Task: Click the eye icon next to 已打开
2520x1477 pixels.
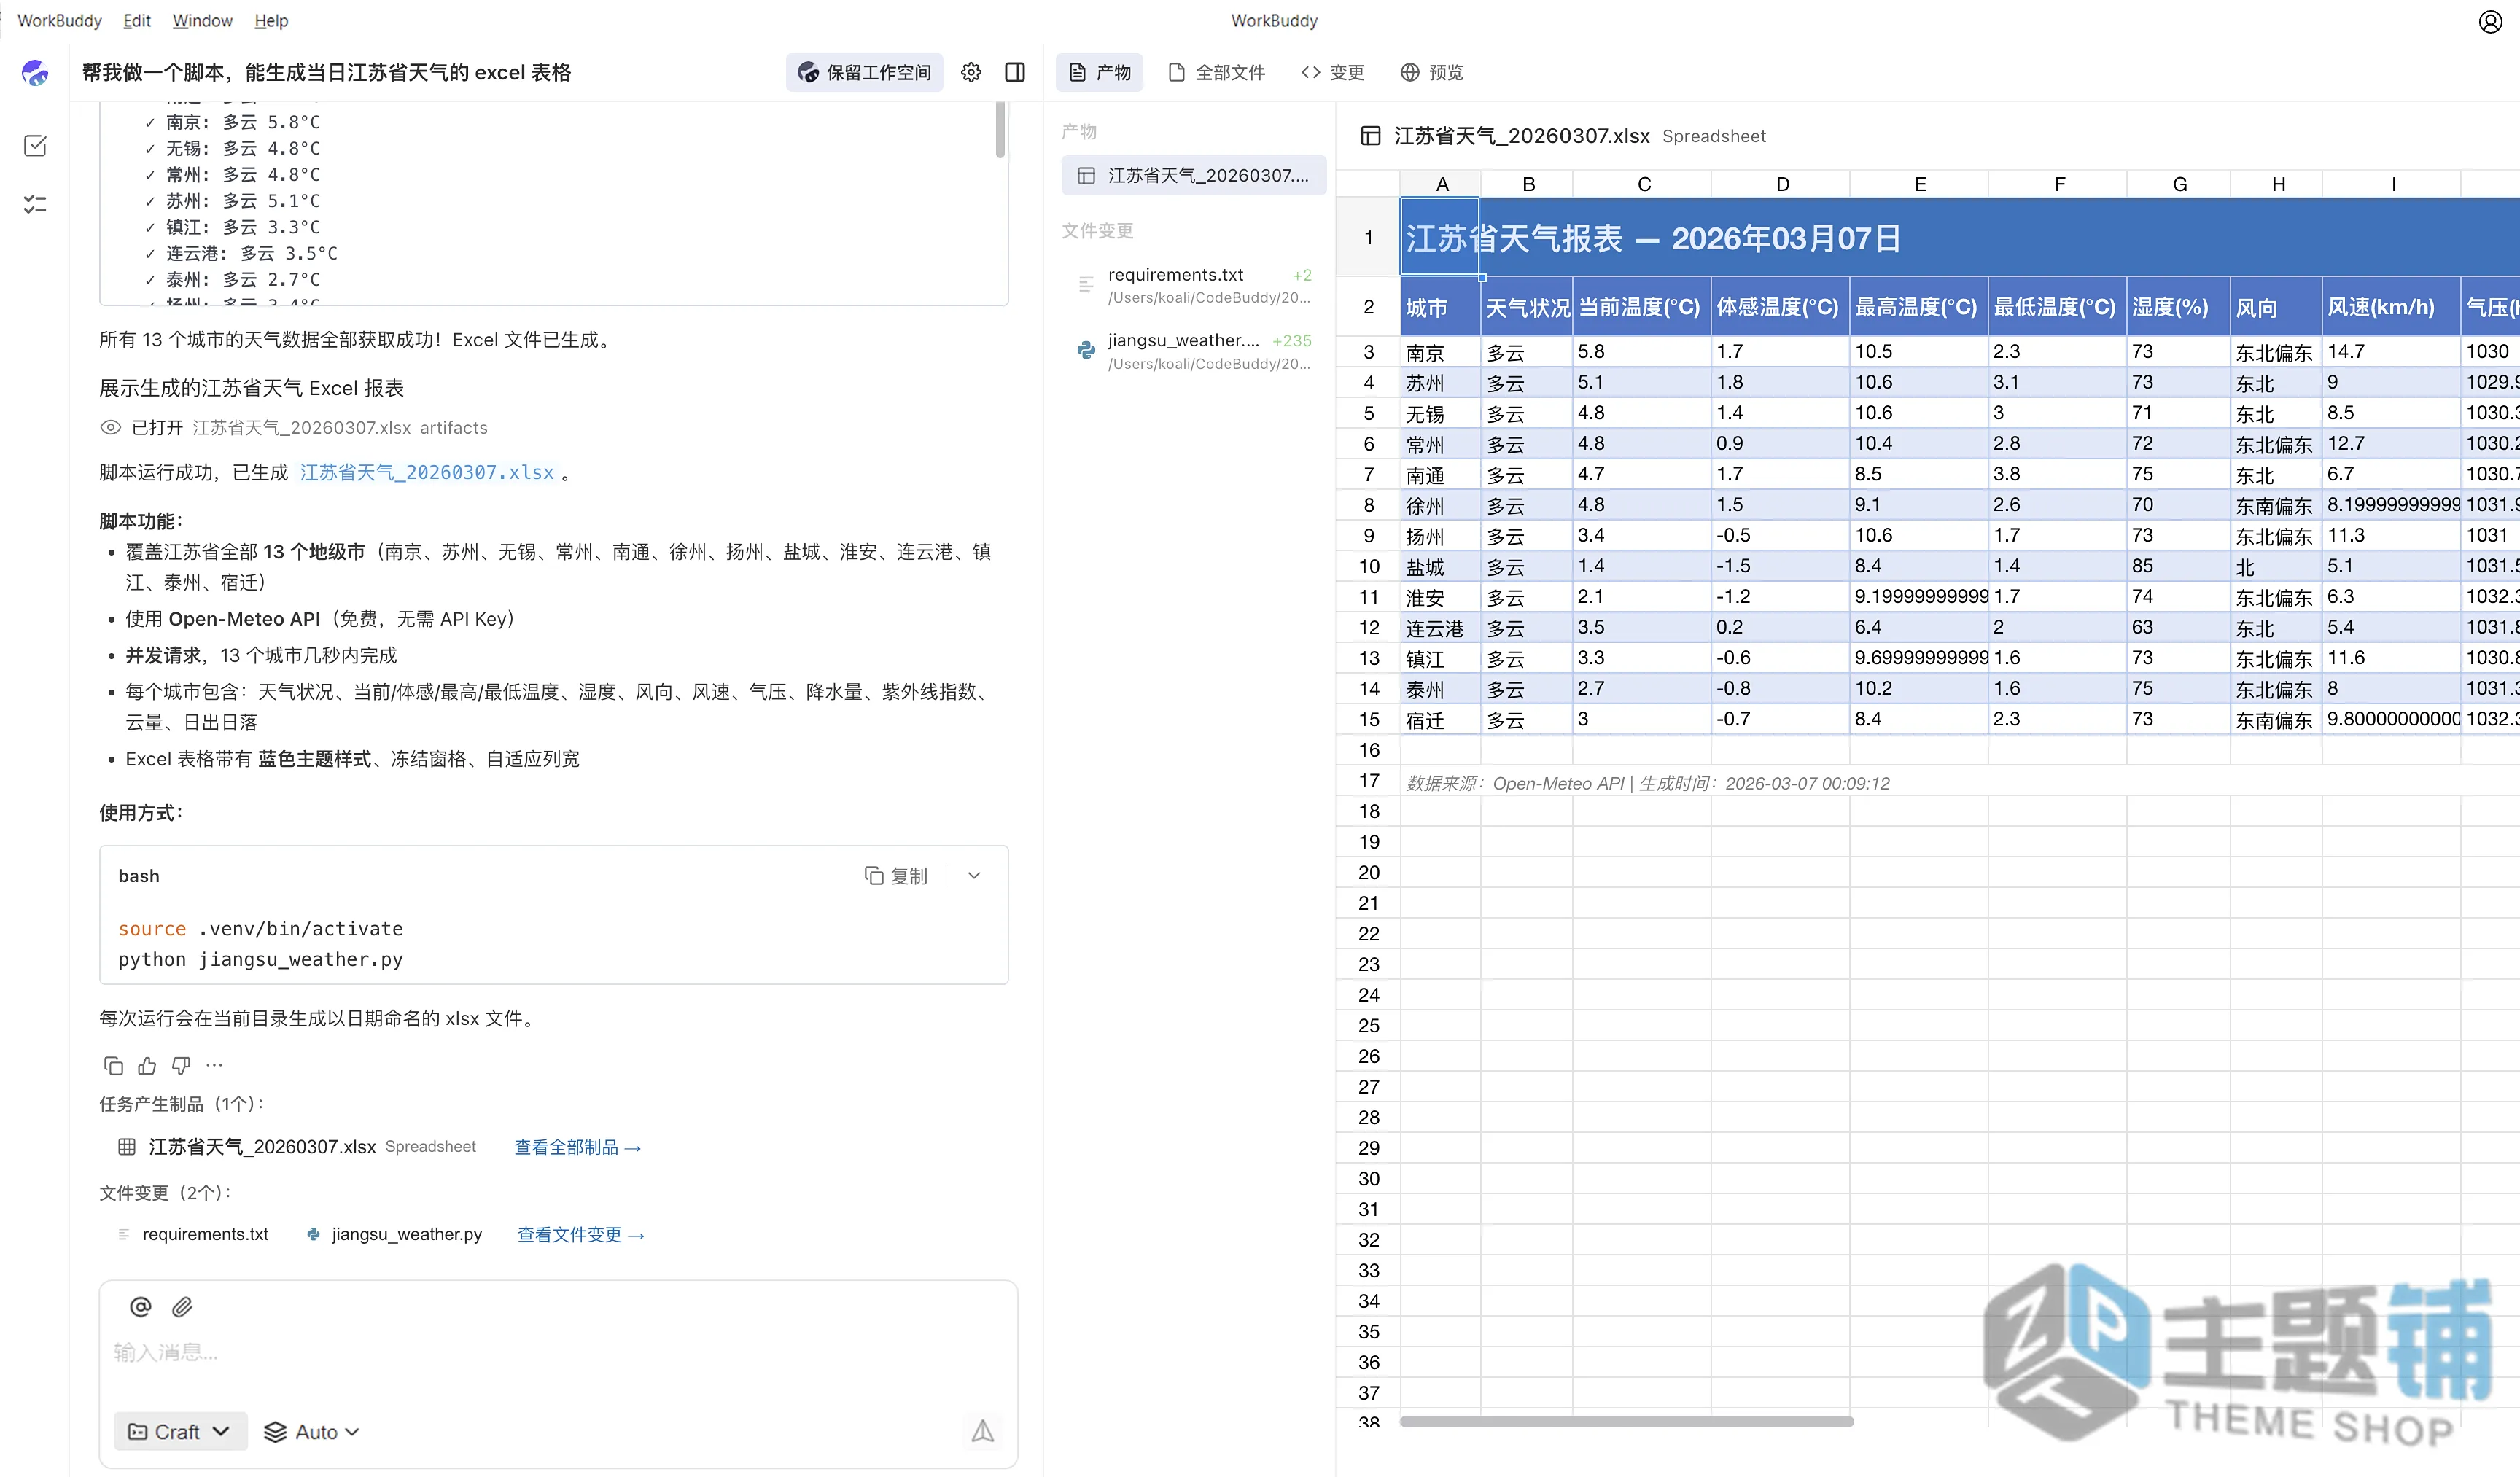Action: (x=110, y=427)
